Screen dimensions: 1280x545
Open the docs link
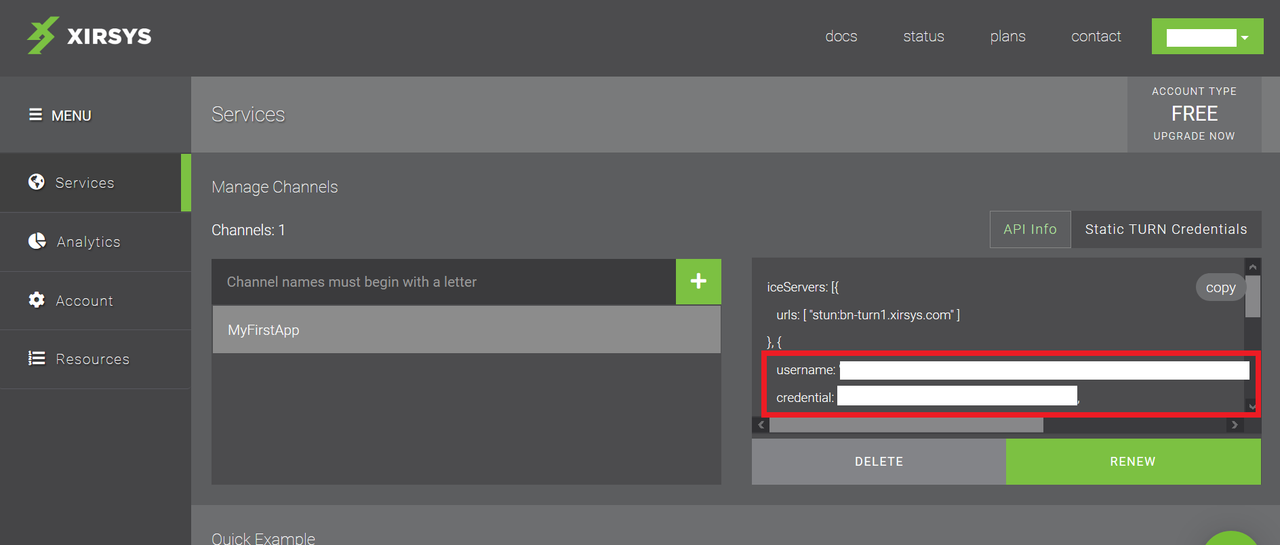pos(841,36)
